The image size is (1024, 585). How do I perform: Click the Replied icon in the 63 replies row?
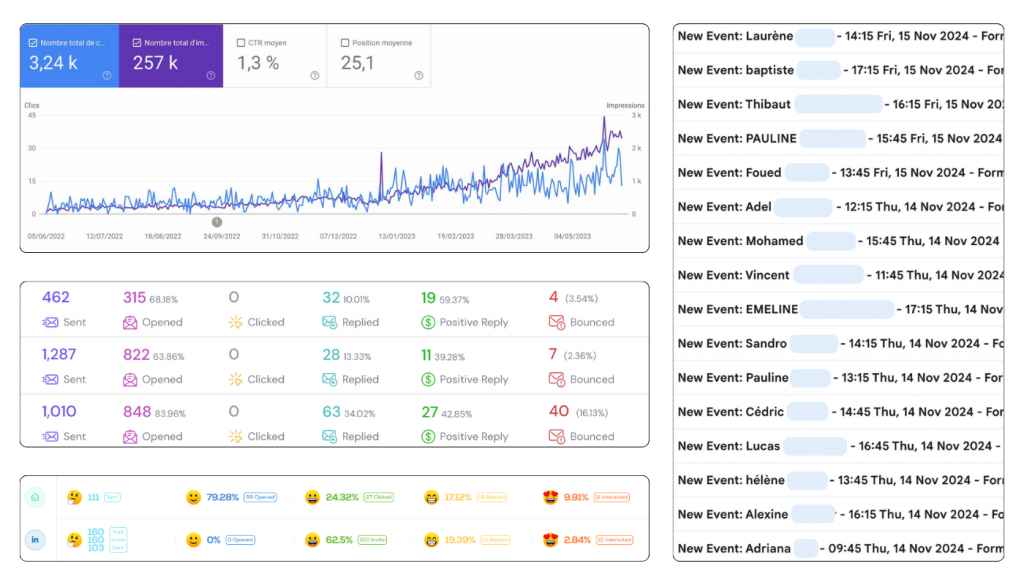[x=329, y=437]
